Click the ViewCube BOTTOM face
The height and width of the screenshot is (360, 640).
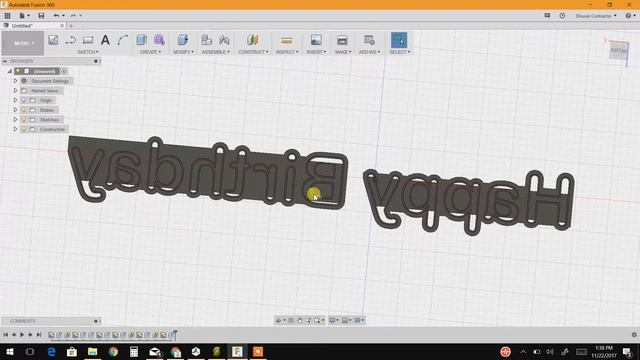click(x=618, y=51)
